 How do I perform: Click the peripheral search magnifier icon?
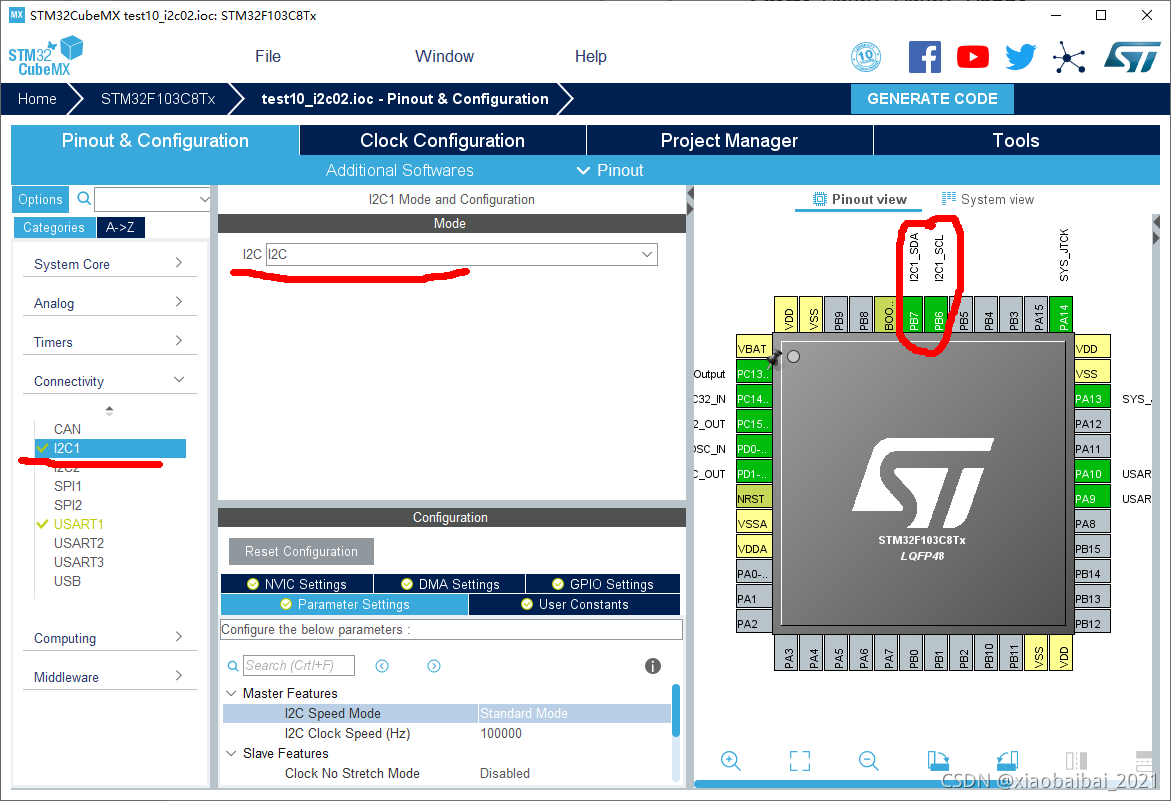point(84,199)
